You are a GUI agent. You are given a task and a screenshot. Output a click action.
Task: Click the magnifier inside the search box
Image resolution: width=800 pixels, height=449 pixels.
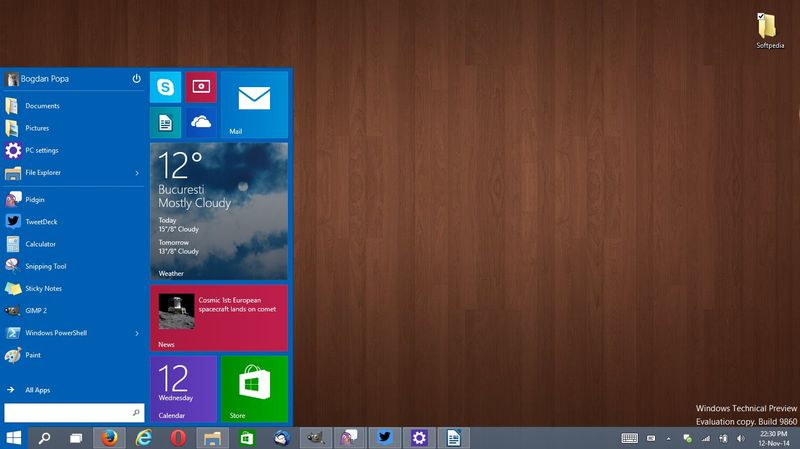coord(136,412)
